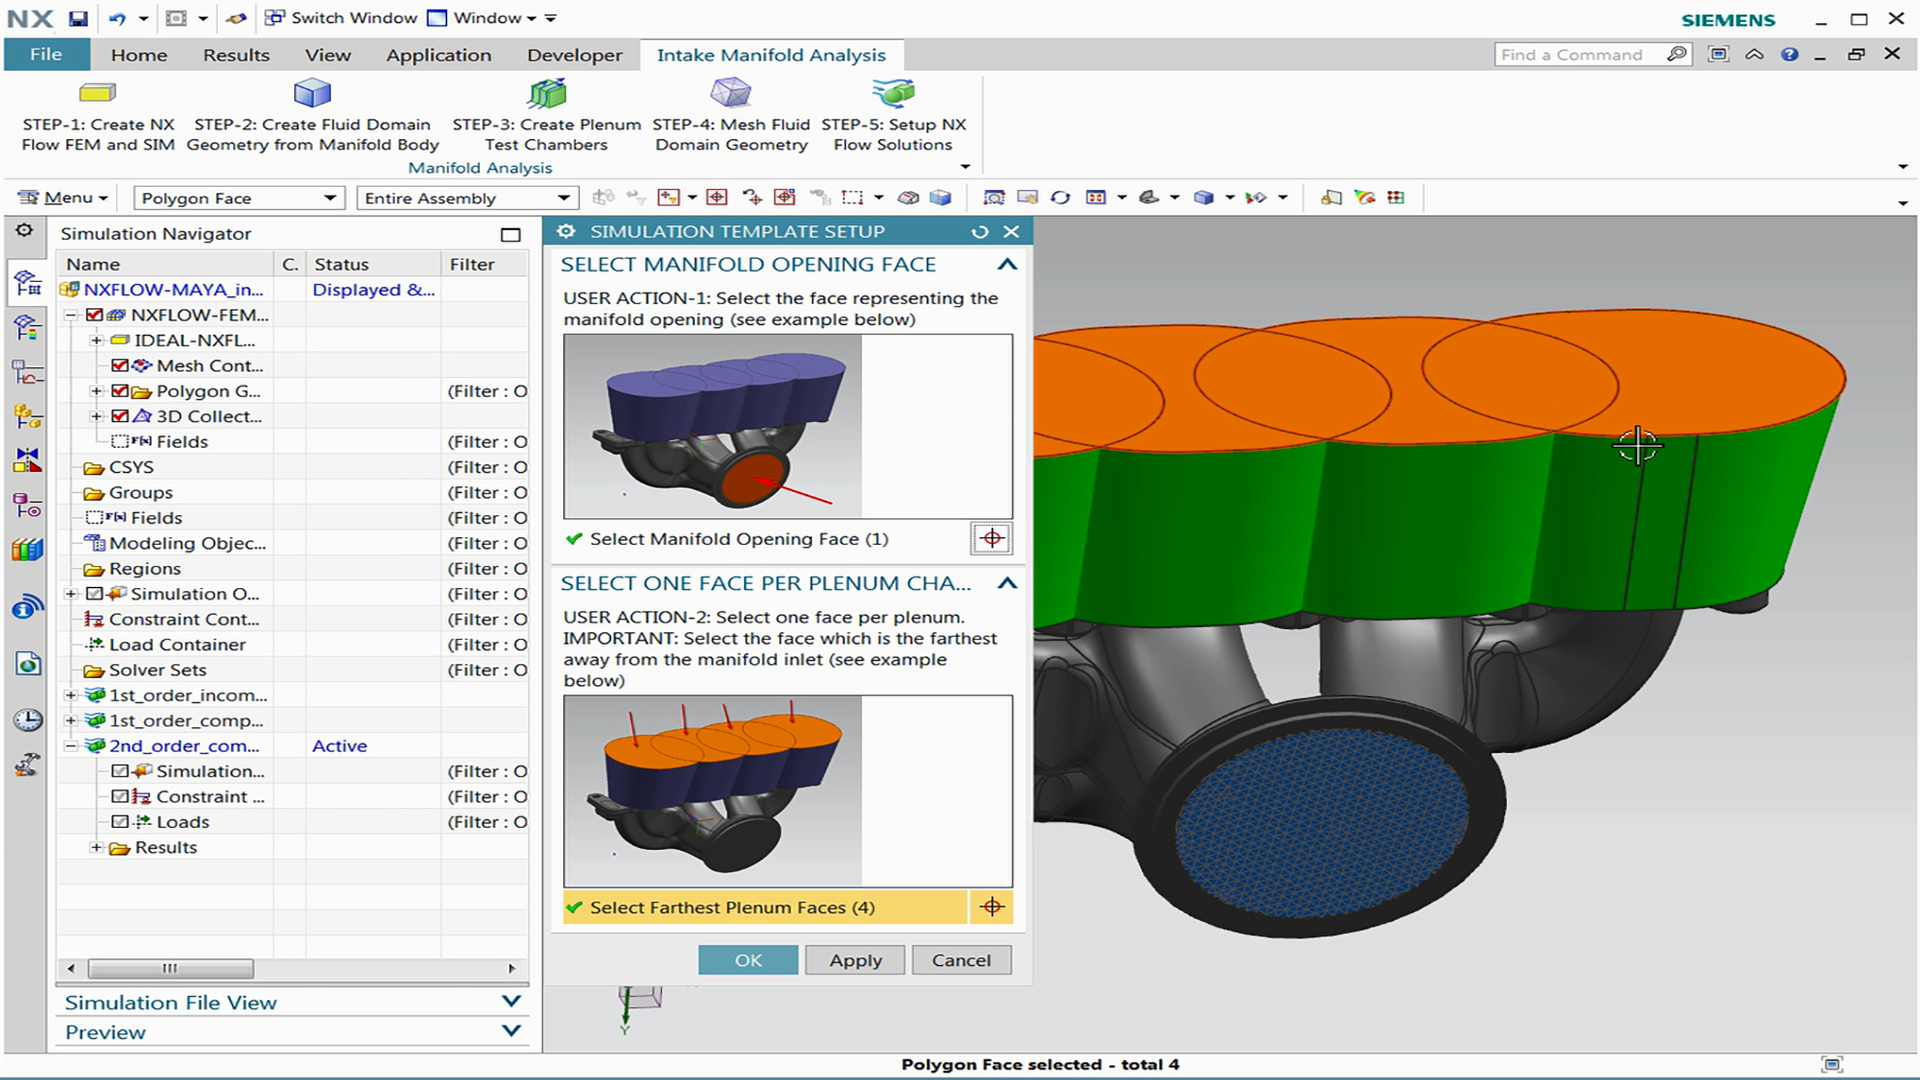Click the reset icon in Simulation Template Setup header
Image resolution: width=1920 pixels, height=1080 pixels.
click(x=980, y=231)
